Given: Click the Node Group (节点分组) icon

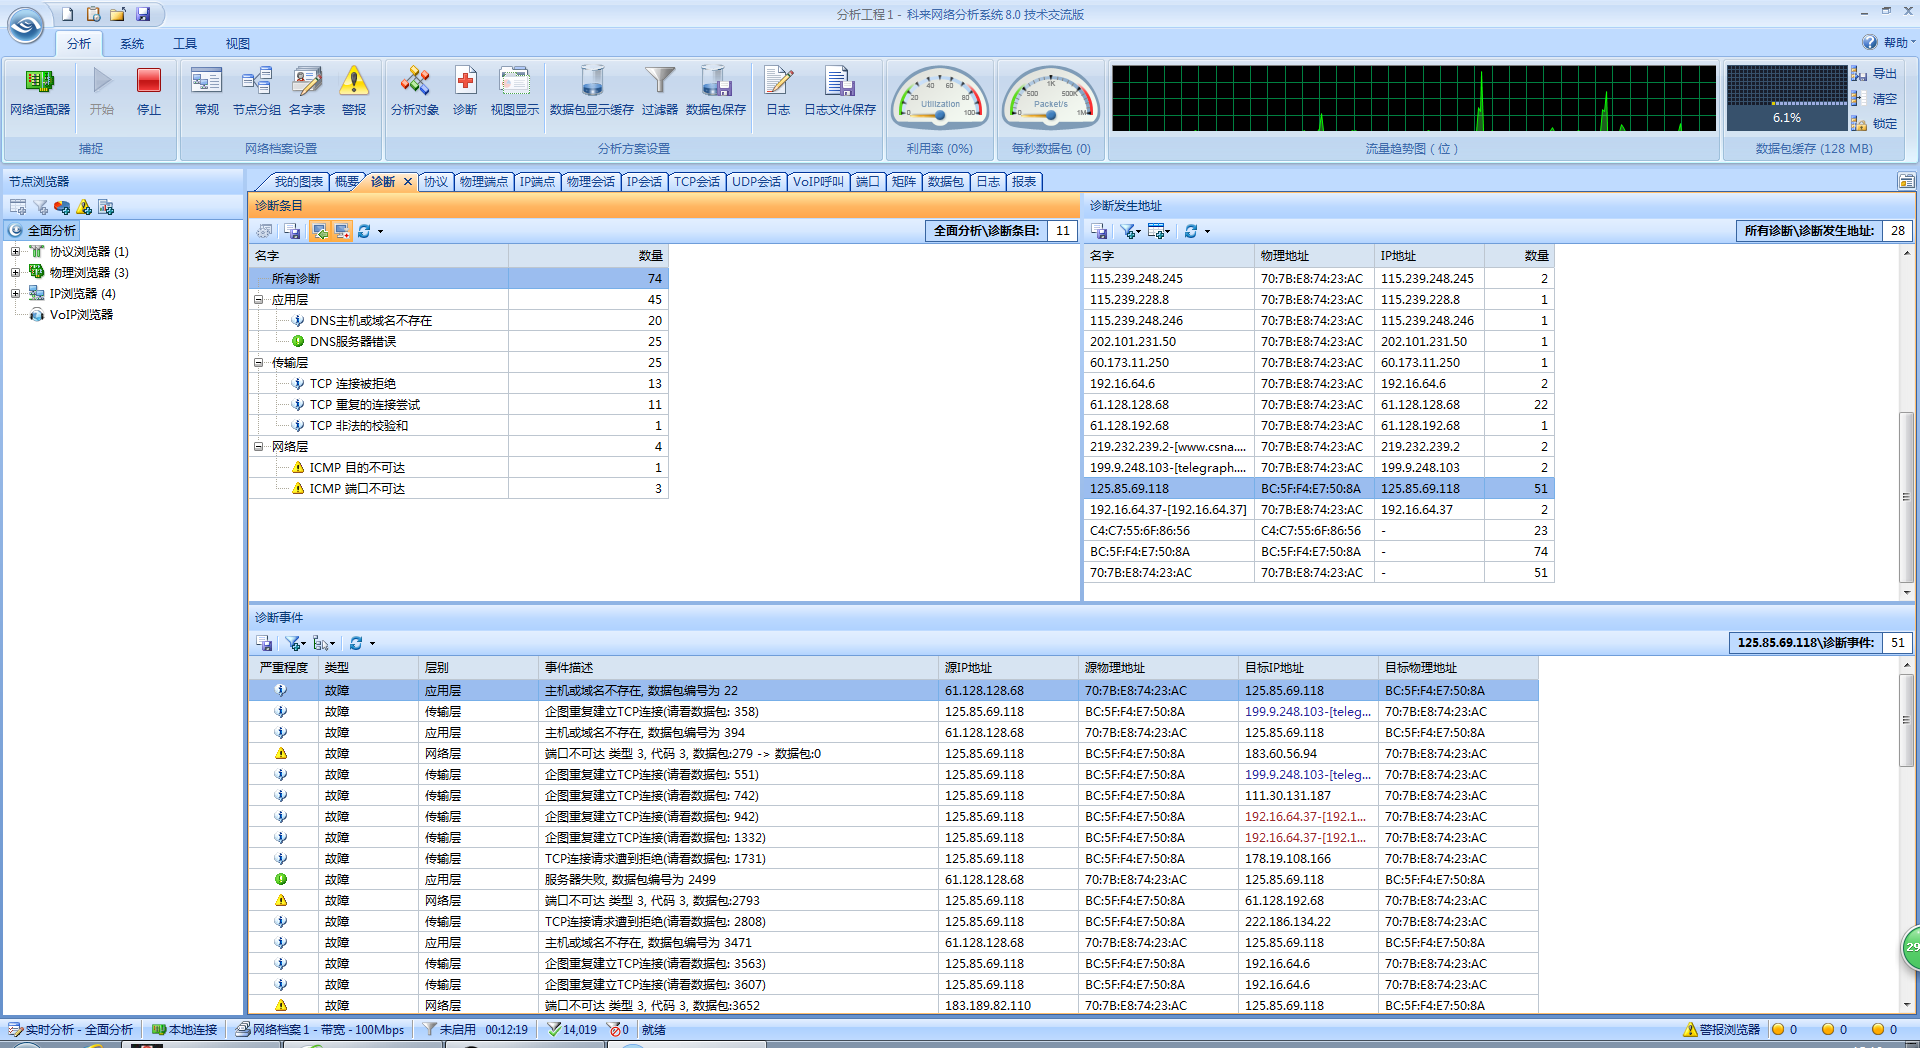Looking at the screenshot, I should coord(257,82).
